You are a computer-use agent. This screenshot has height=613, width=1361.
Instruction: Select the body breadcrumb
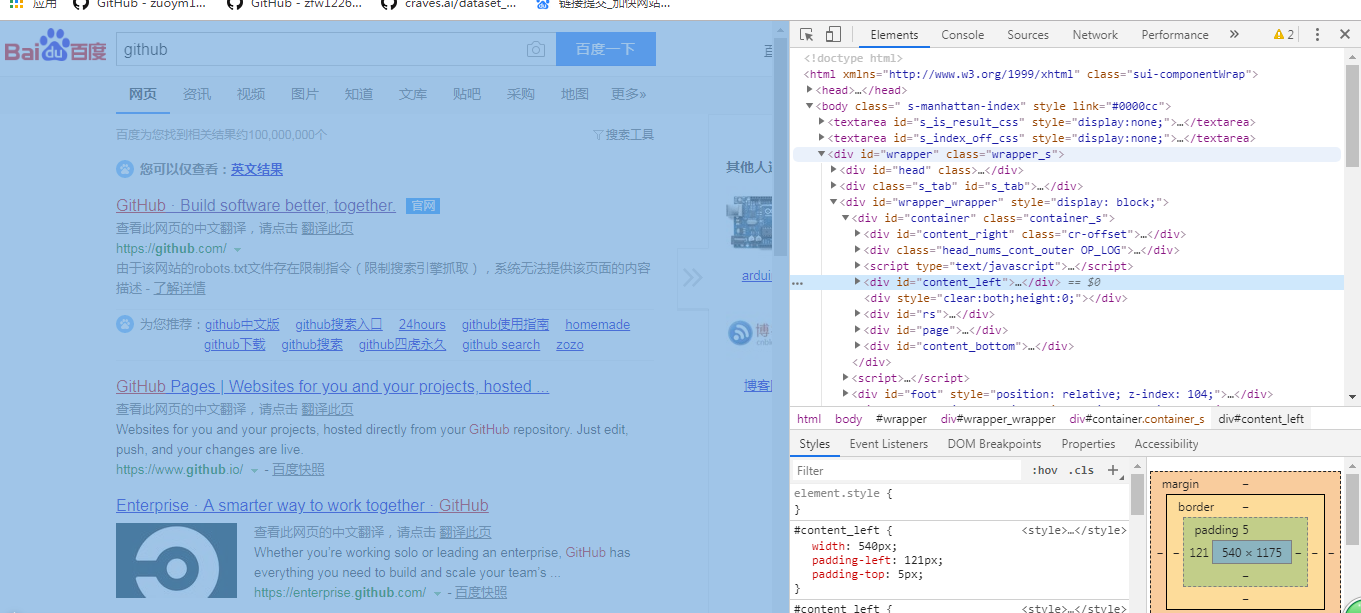[x=848, y=419]
